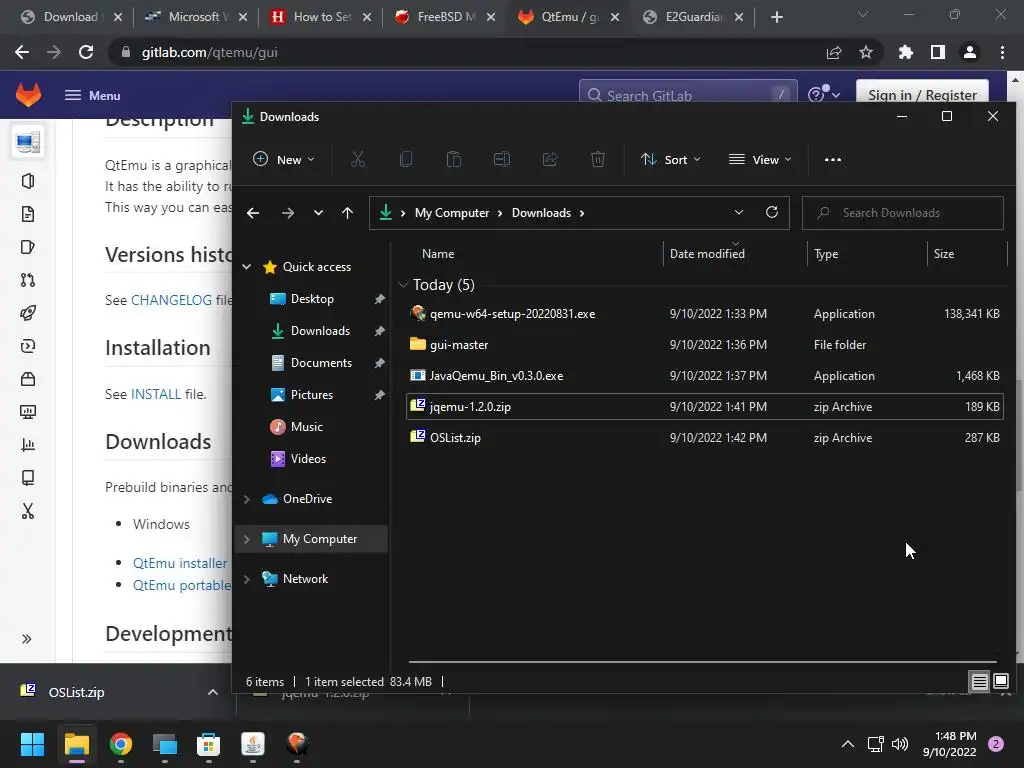Switch to the Download browser tab
The width and height of the screenshot is (1024, 768).
72,17
